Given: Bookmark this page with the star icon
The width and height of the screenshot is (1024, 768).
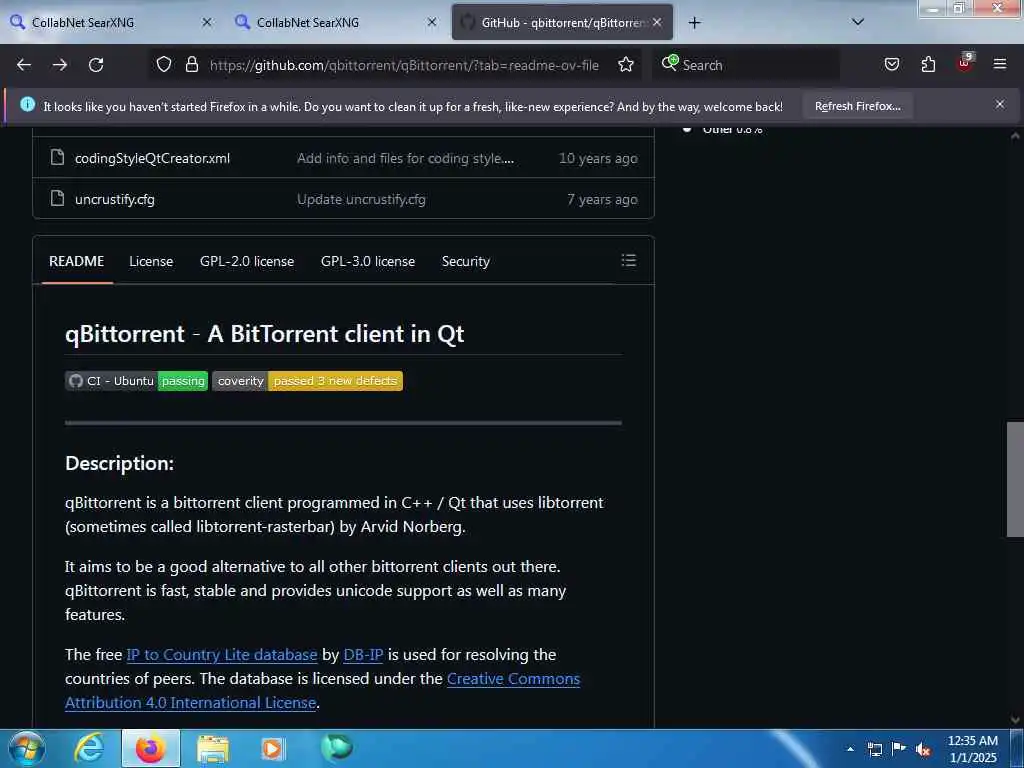Looking at the screenshot, I should click(626, 64).
